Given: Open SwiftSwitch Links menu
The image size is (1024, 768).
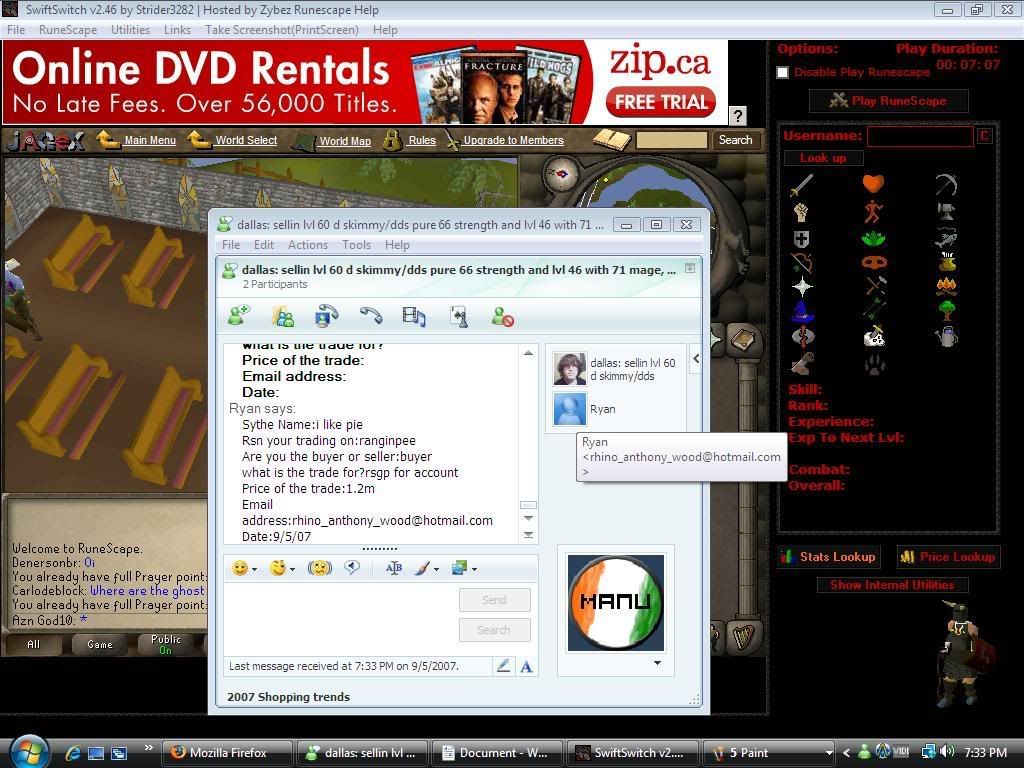Looking at the screenshot, I should coord(177,30).
